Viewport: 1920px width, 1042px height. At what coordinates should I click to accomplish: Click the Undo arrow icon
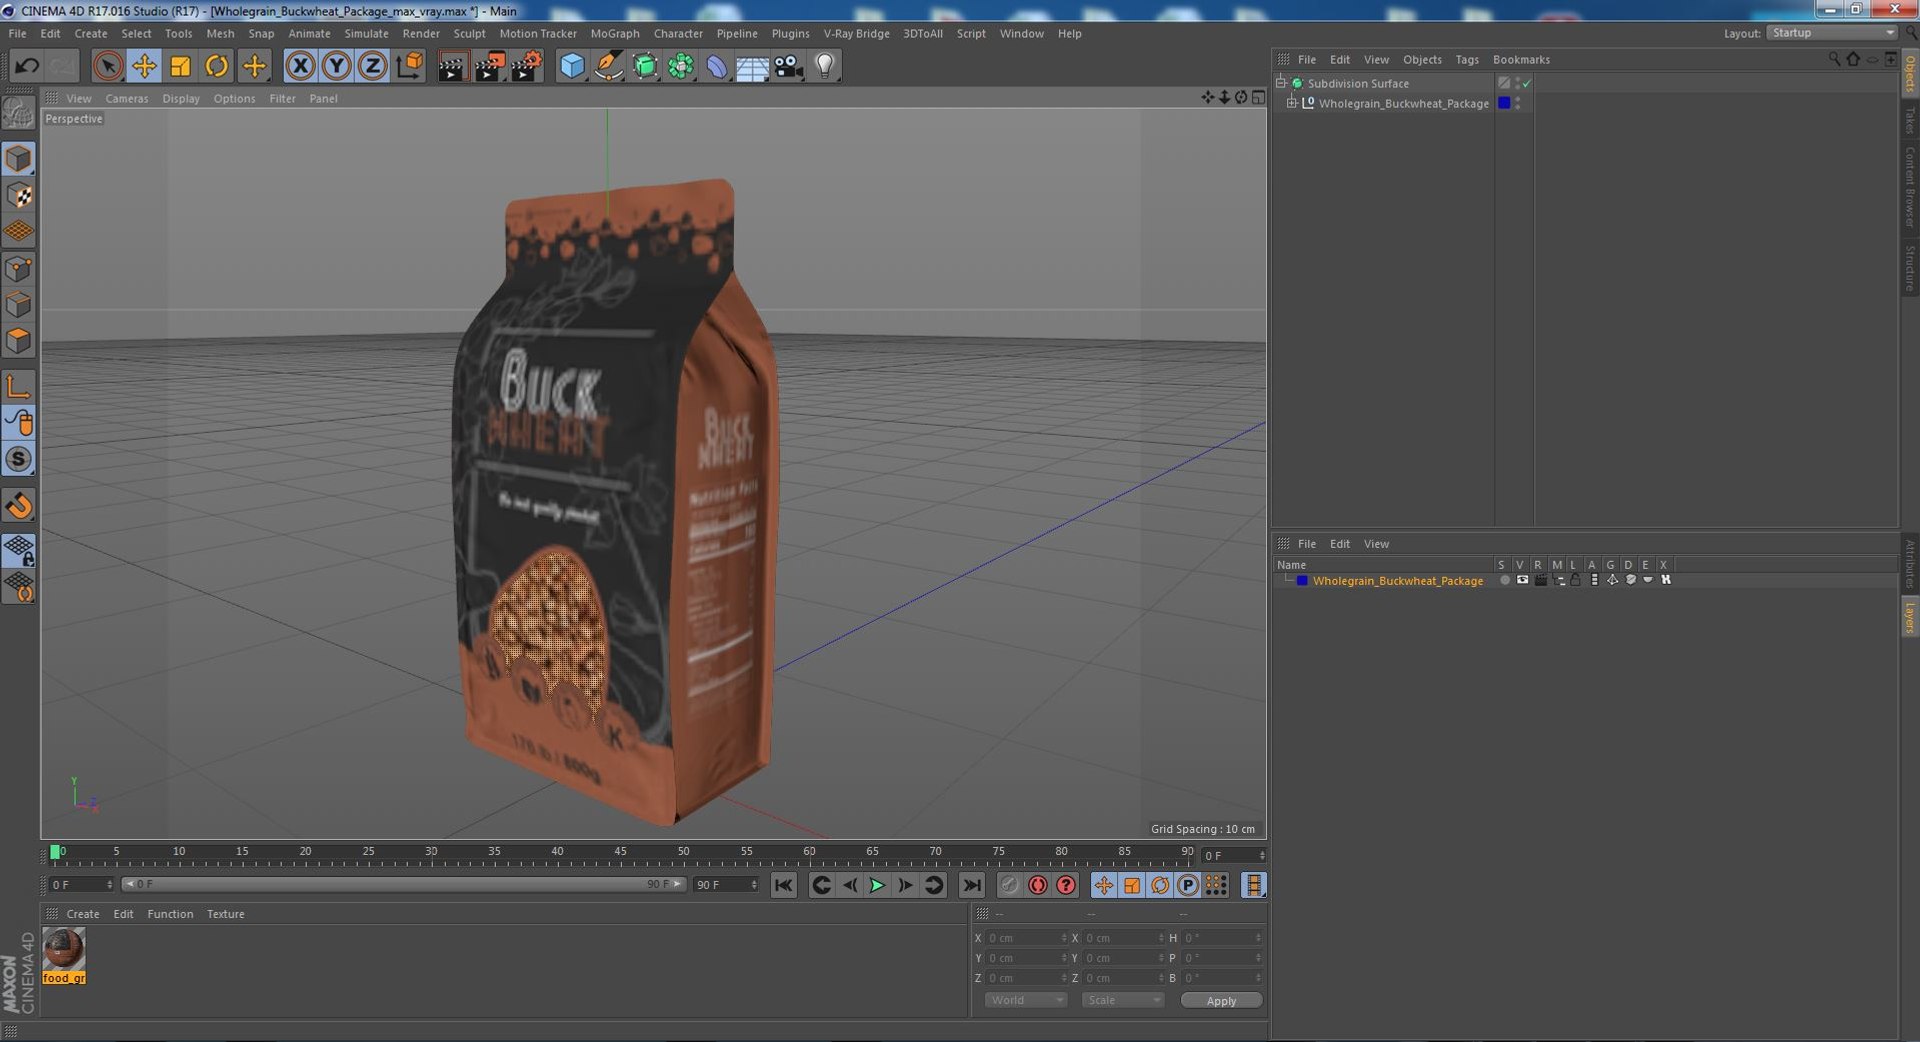[27, 66]
